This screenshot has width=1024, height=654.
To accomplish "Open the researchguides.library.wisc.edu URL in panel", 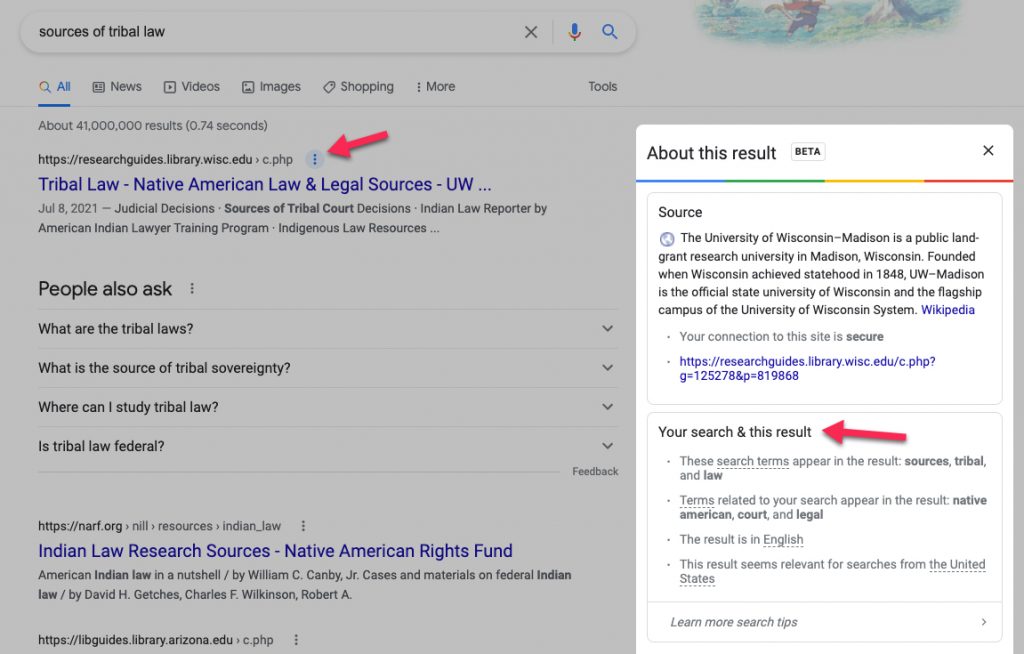I will tap(807, 368).
